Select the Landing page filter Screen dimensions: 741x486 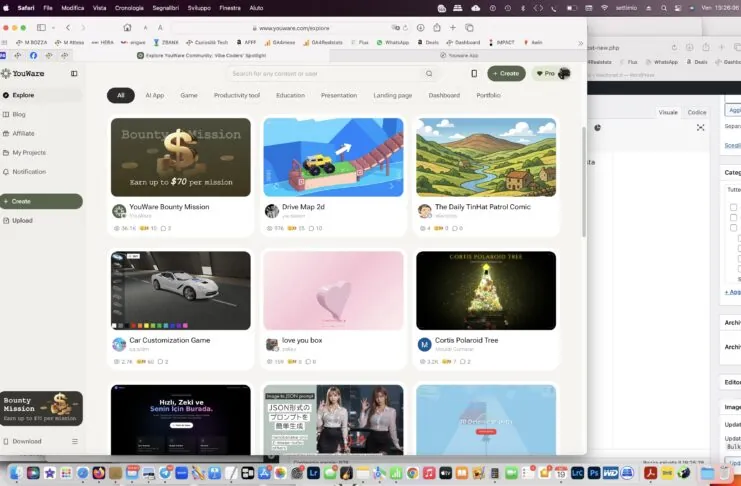[393, 95]
